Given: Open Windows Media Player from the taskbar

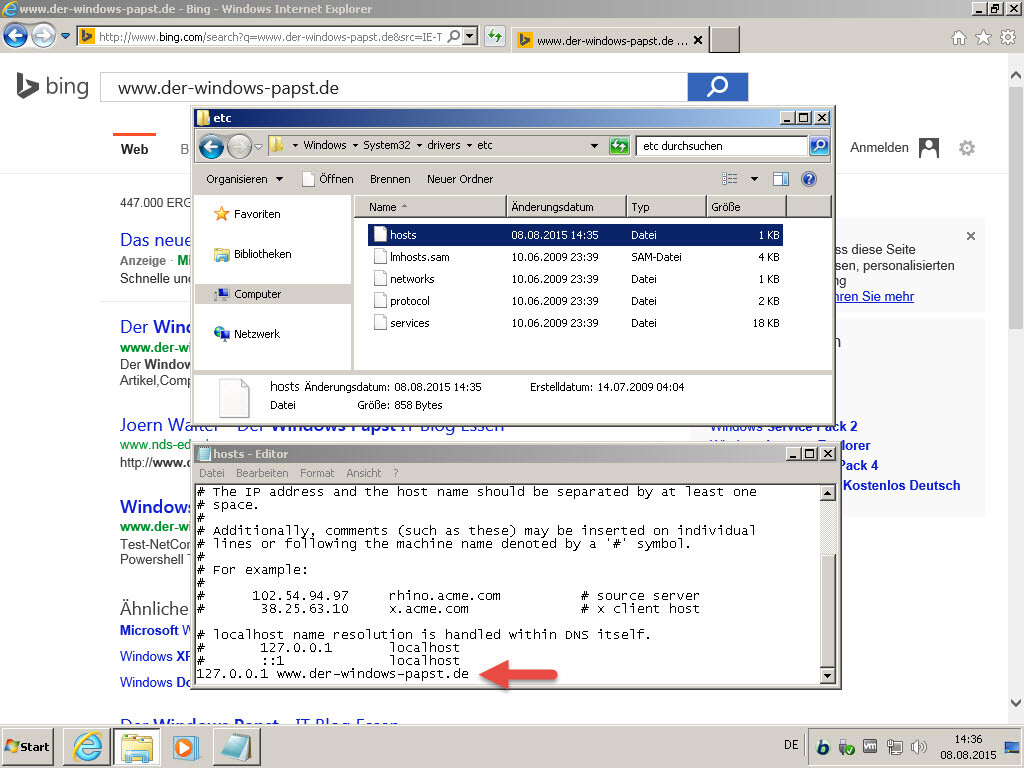Looking at the screenshot, I should pos(185,746).
